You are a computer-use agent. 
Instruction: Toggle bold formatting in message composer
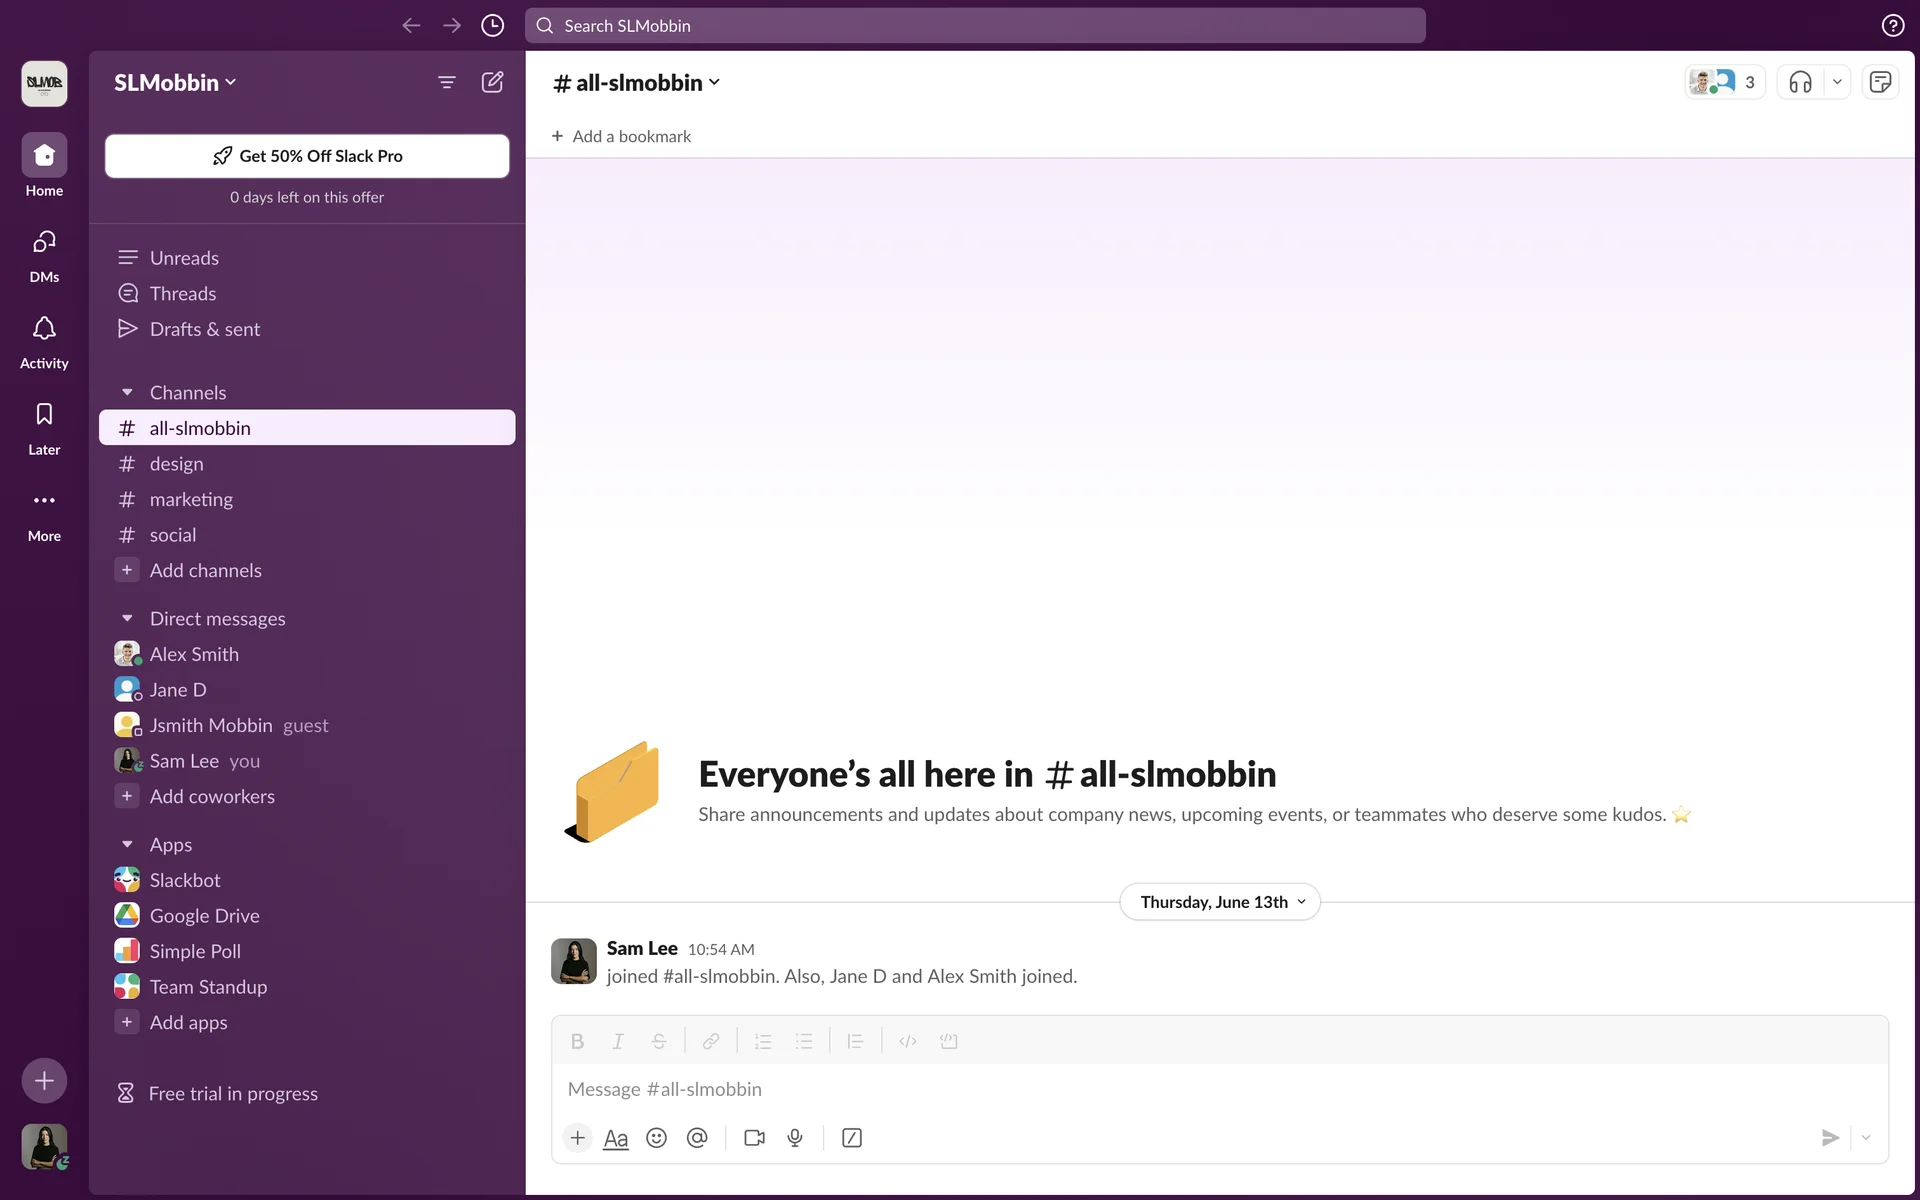click(x=577, y=1041)
